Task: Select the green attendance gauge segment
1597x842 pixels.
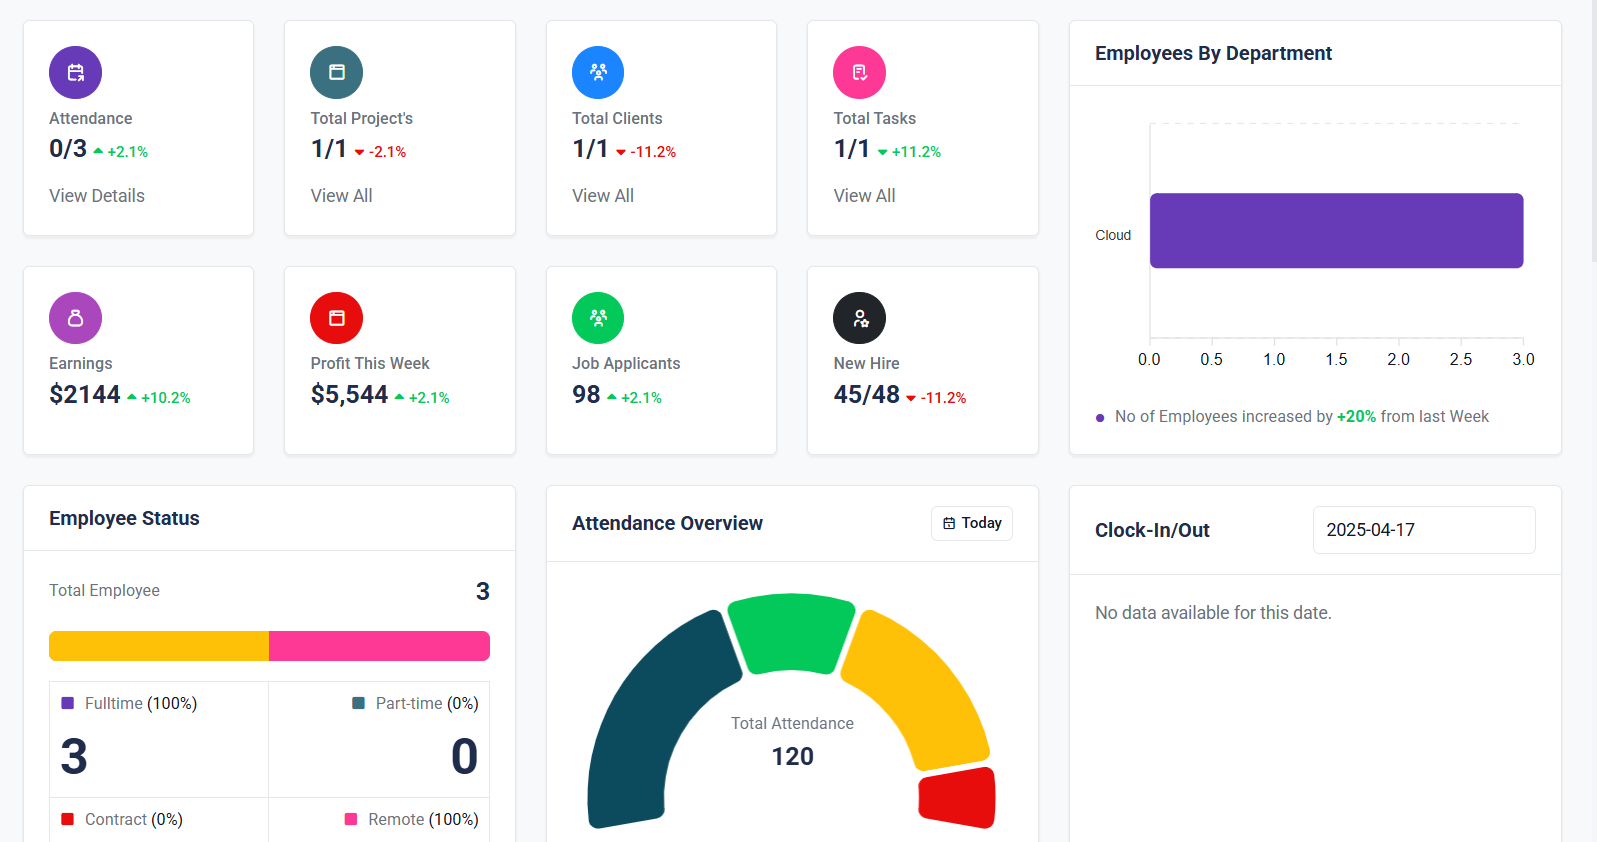Action: (x=791, y=632)
